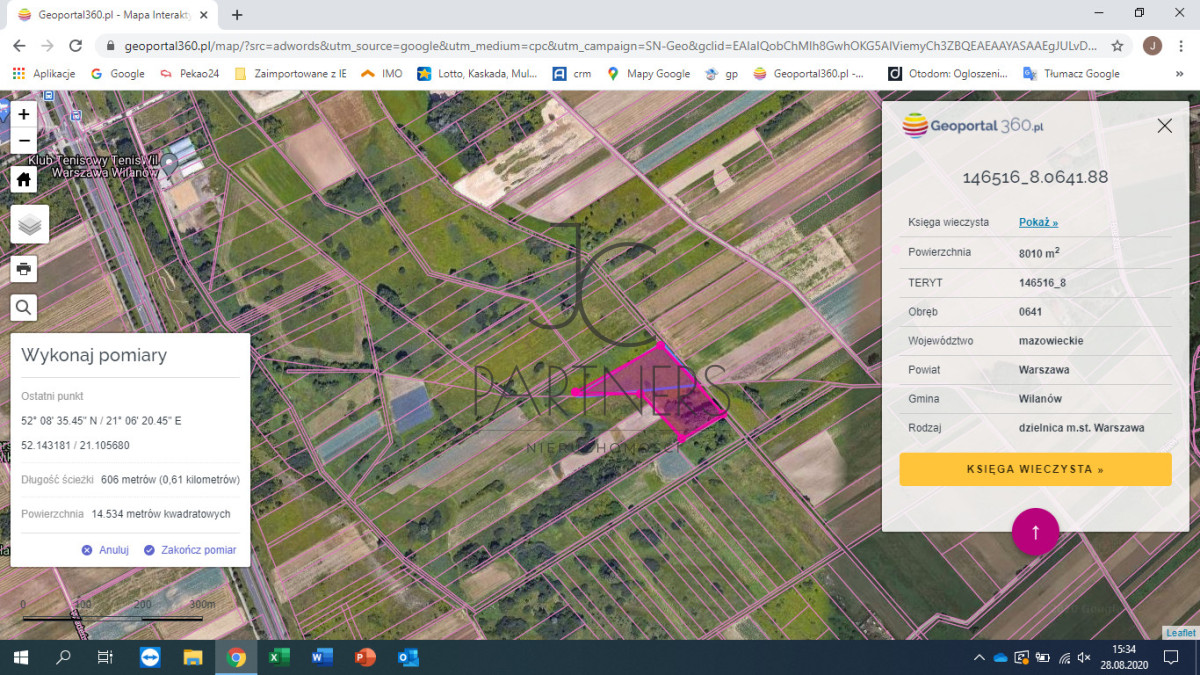This screenshot has height=675, width=1200.
Task: Open the Mapy Google bookmark
Action: coord(649,73)
